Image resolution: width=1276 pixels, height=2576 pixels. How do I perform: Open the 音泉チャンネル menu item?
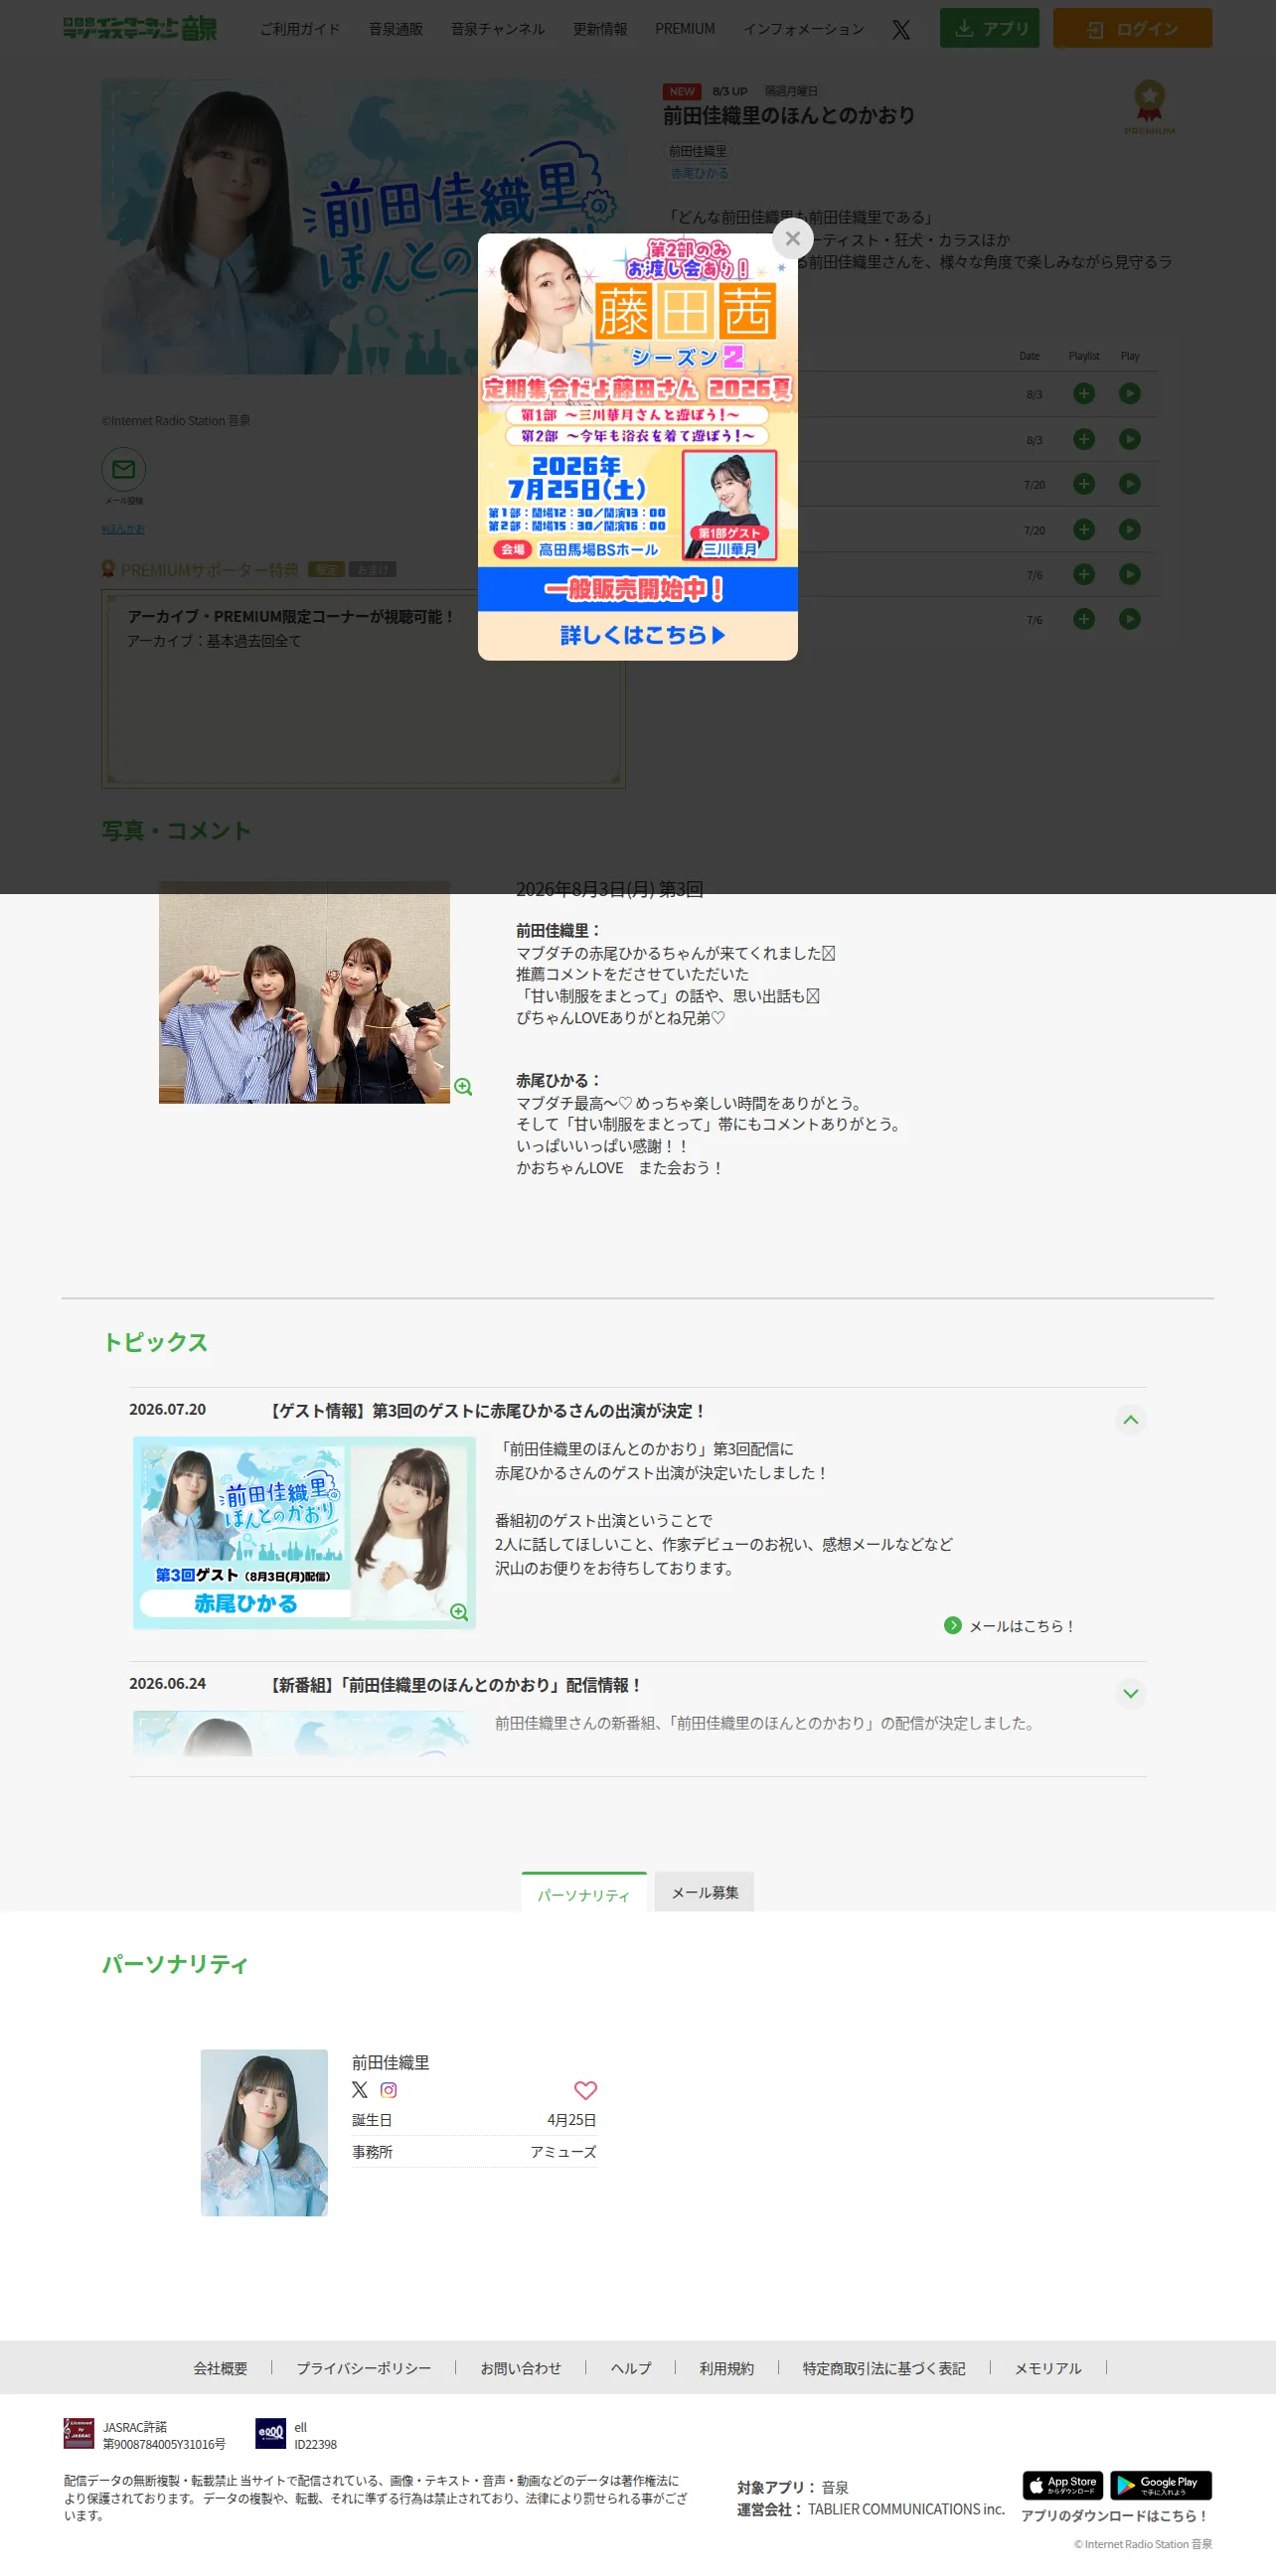coord(498,29)
